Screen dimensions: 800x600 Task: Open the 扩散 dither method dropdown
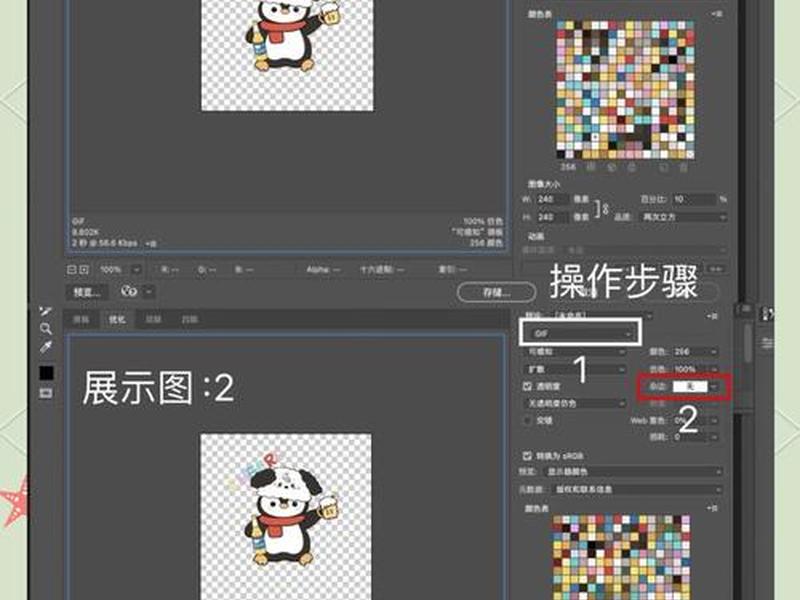coord(575,369)
